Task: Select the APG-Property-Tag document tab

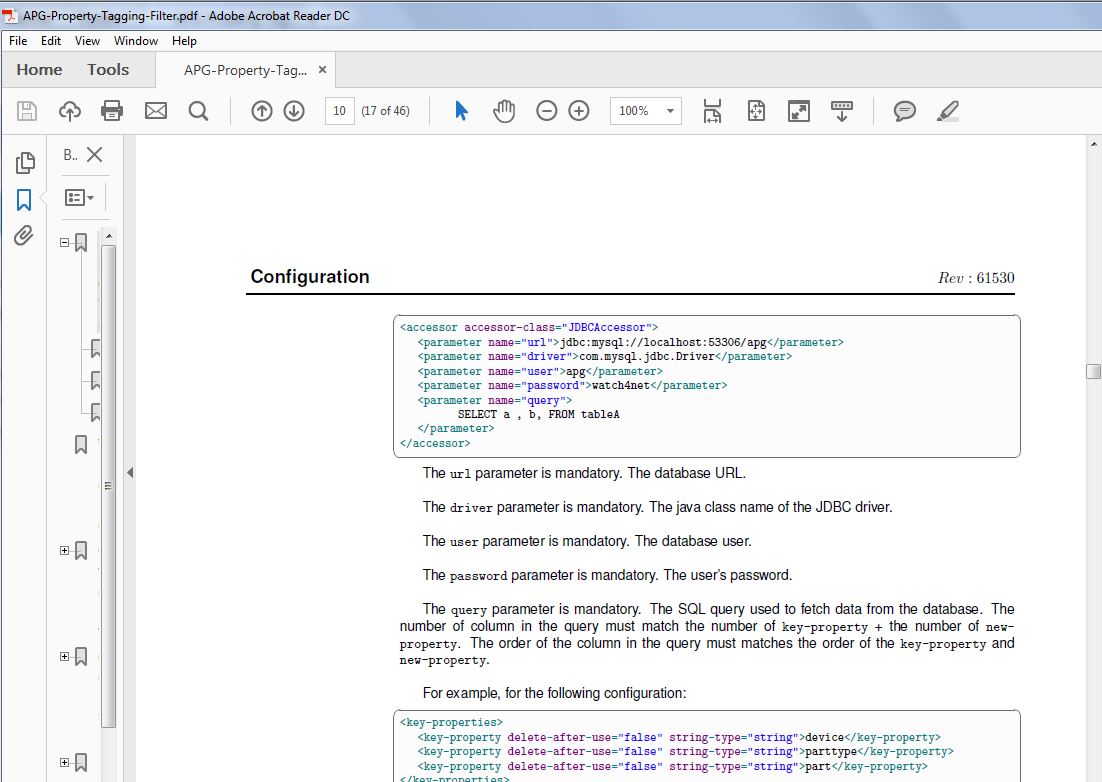Action: [x=245, y=70]
